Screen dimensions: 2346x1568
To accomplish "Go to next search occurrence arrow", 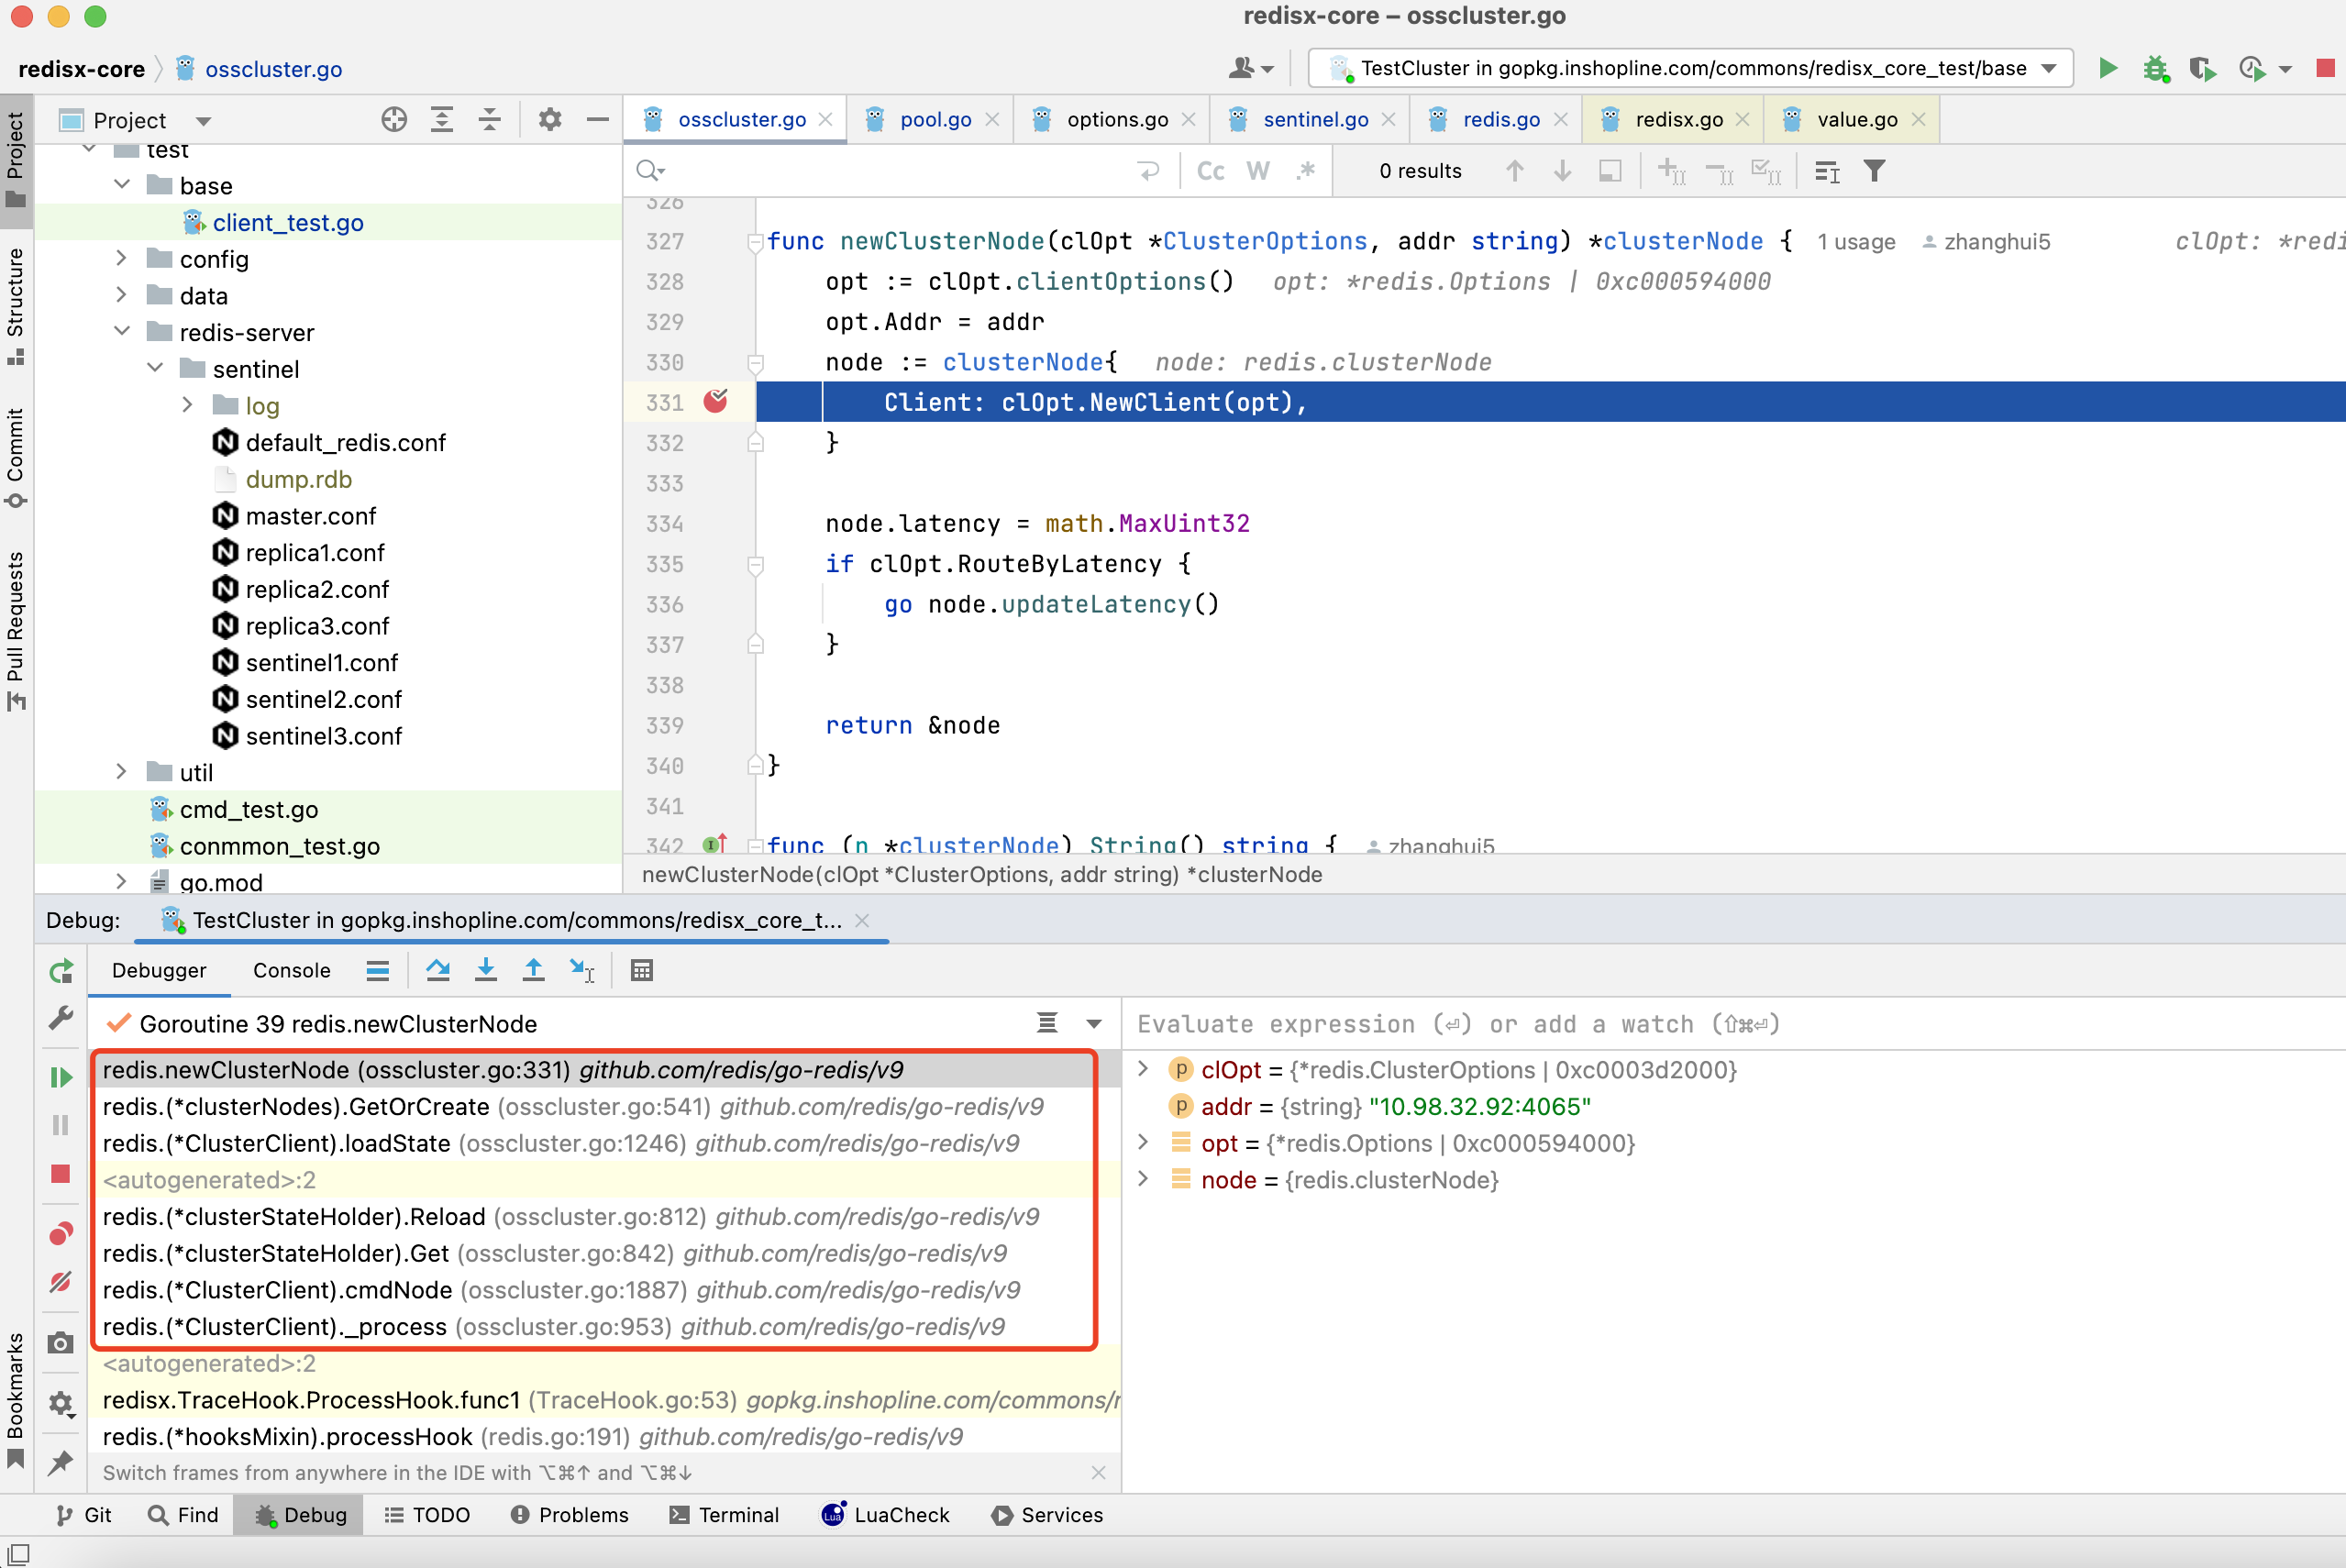I will [x=1562, y=171].
